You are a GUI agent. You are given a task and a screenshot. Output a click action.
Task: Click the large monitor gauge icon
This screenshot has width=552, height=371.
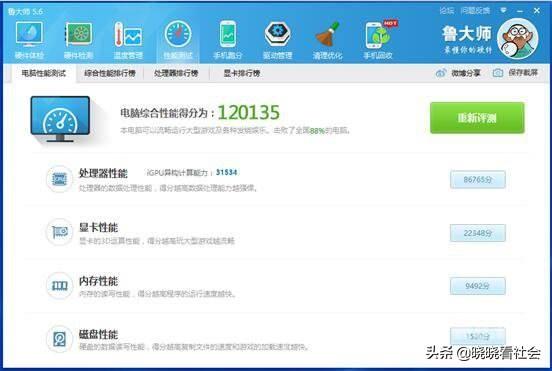point(60,119)
